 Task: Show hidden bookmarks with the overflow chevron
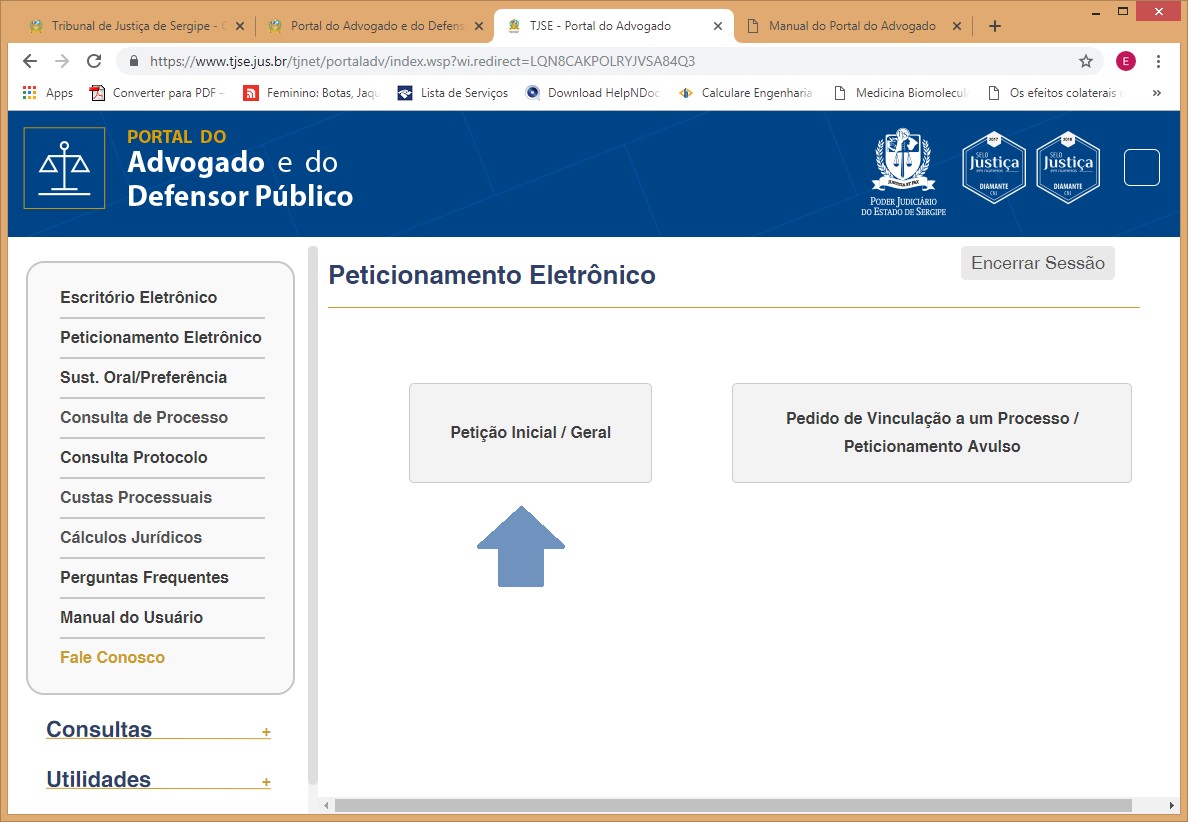click(x=1157, y=93)
